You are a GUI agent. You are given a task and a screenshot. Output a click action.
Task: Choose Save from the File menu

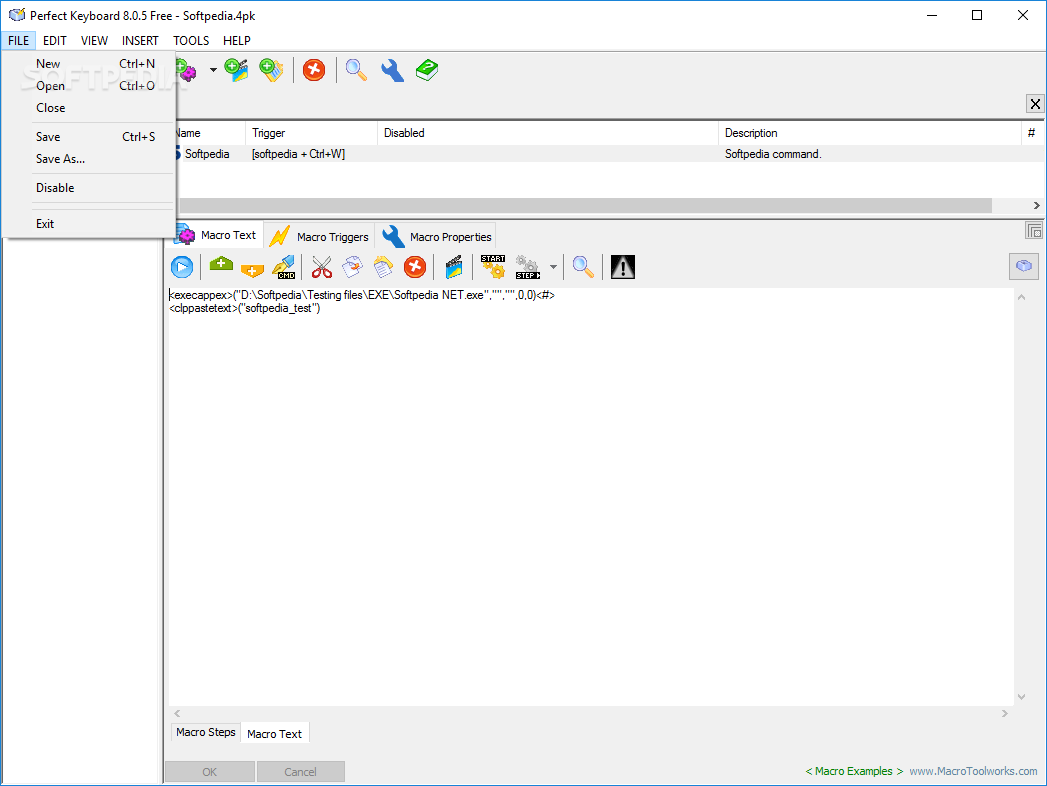(x=89, y=136)
